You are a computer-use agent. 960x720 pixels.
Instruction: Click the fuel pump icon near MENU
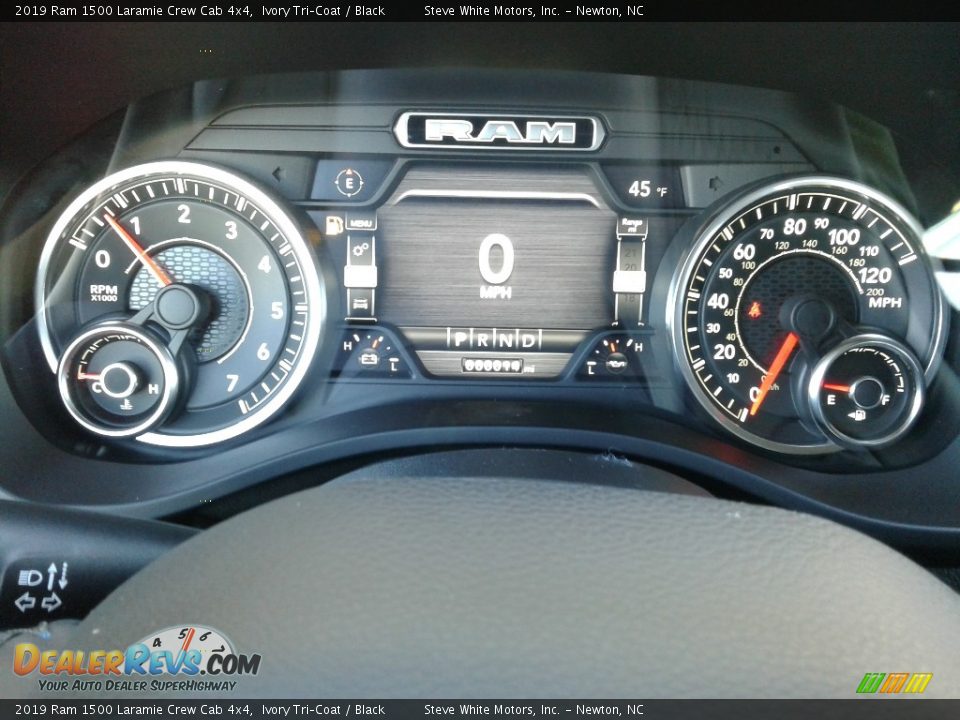click(332, 225)
